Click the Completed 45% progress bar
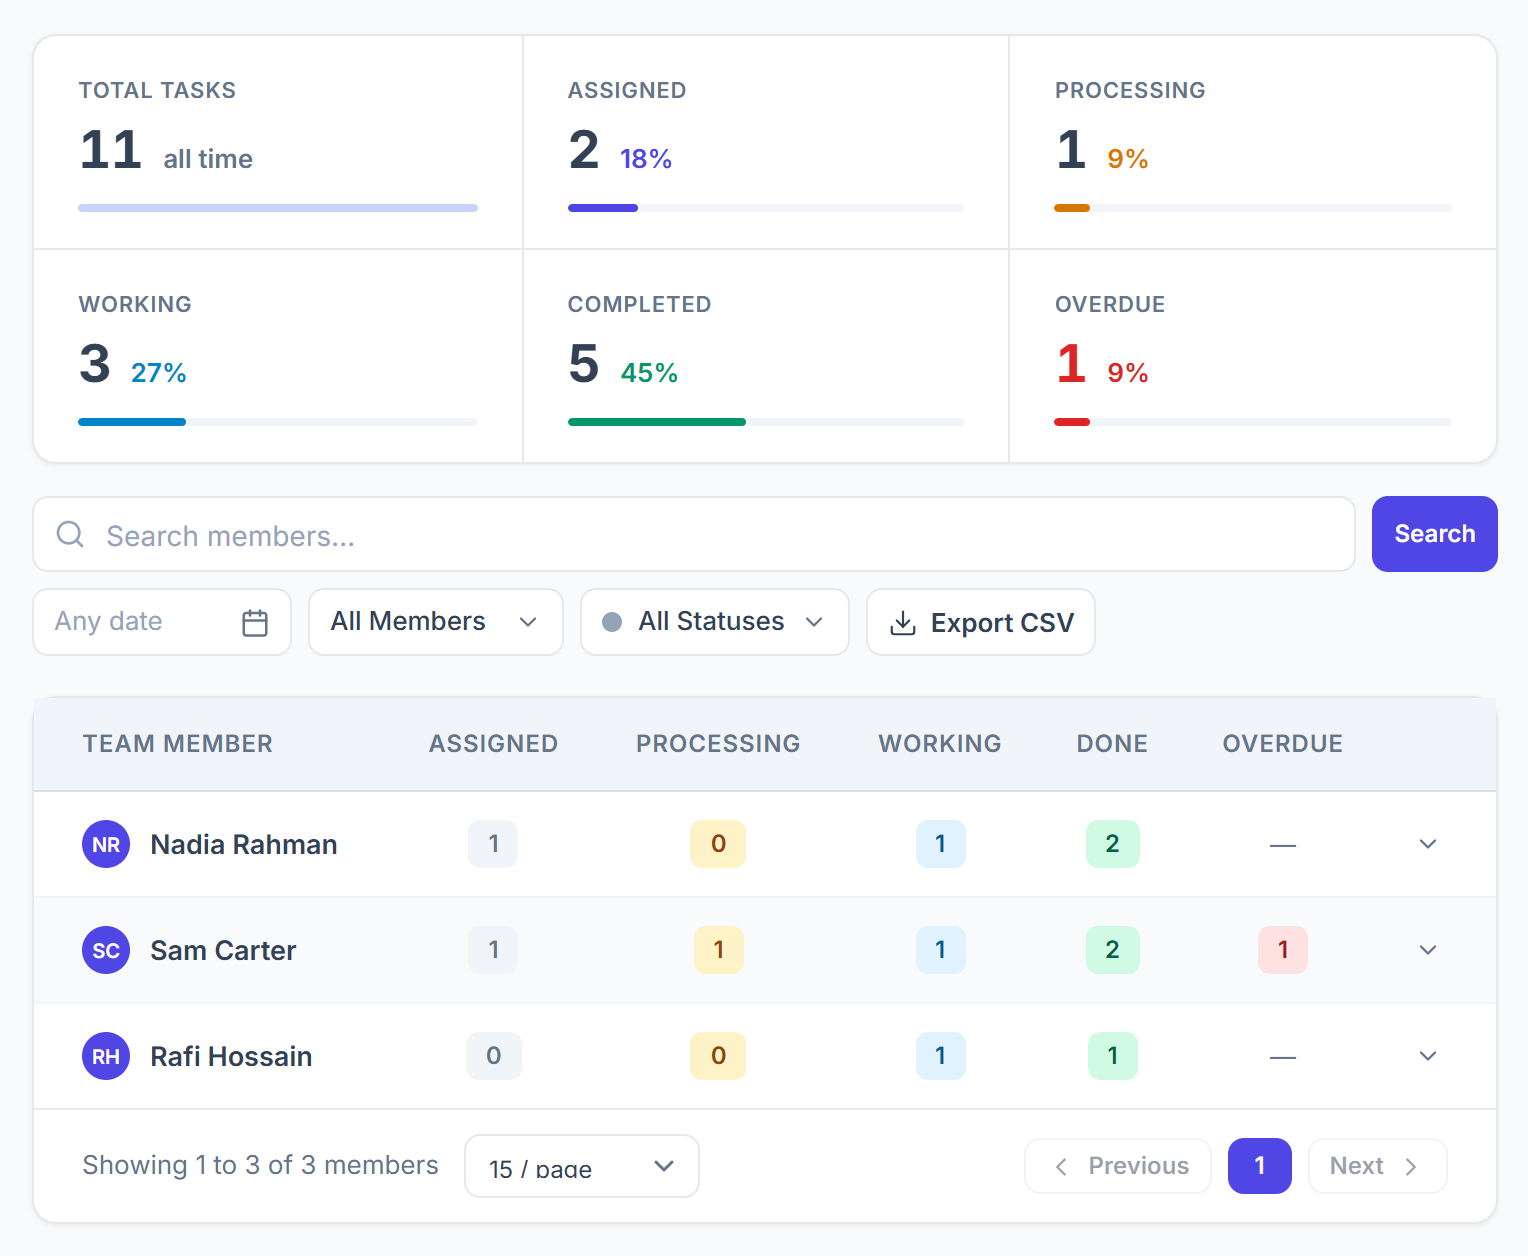Image resolution: width=1528 pixels, height=1256 pixels. [766, 422]
